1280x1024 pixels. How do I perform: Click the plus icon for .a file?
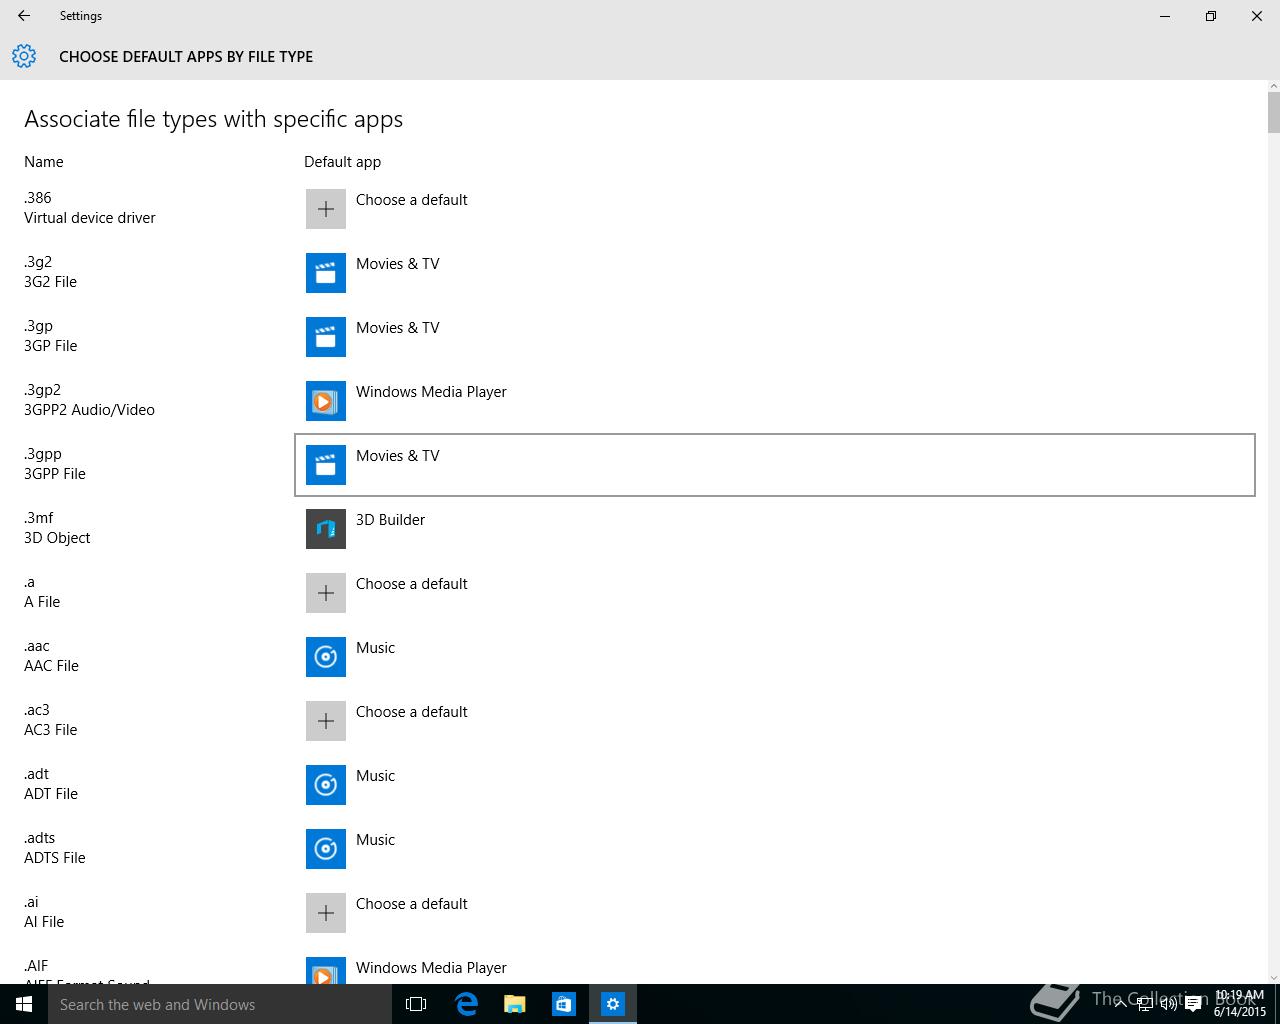coord(326,593)
